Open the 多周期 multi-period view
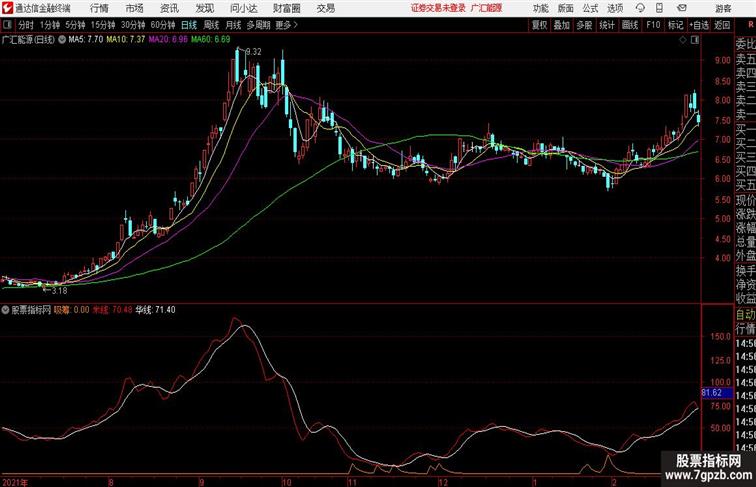Viewport: 756px width, 487px height. (258, 25)
